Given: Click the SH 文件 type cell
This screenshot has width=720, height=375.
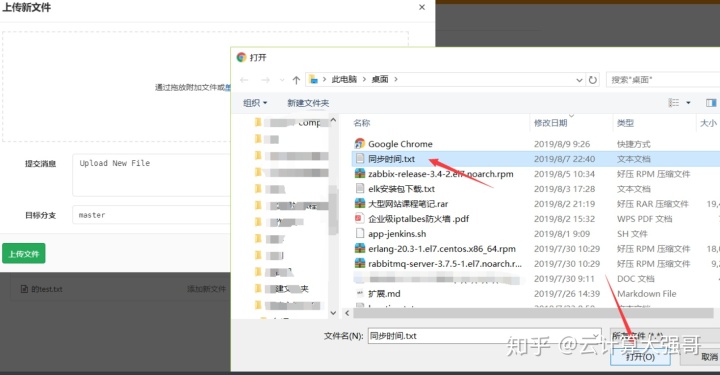Looking at the screenshot, I should (x=632, y=234).
